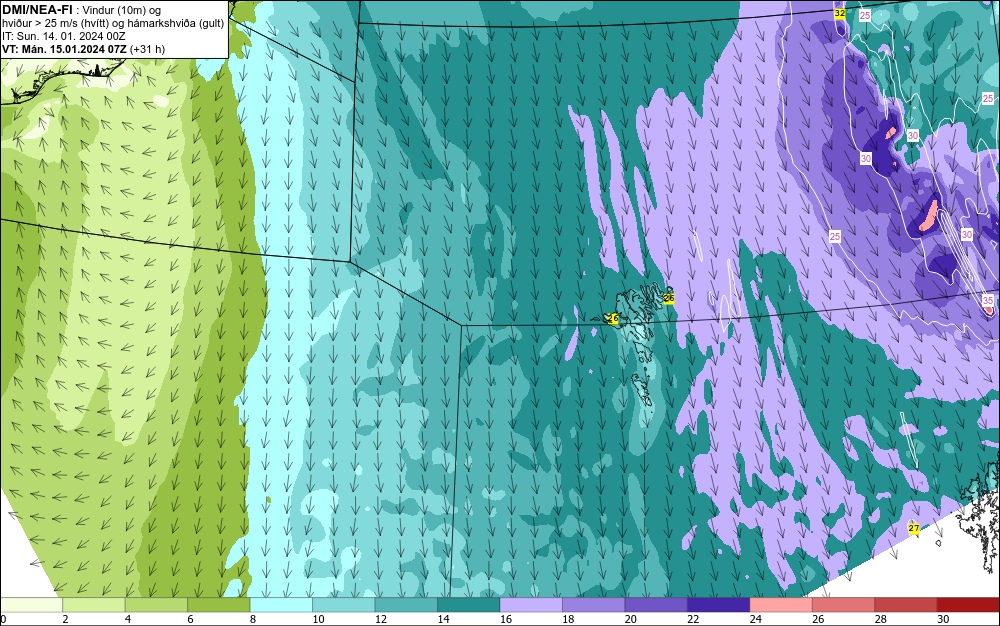Select the 20–22 m/s violet legend swatch
The image size is (1000, 626).
click(656, 605)
